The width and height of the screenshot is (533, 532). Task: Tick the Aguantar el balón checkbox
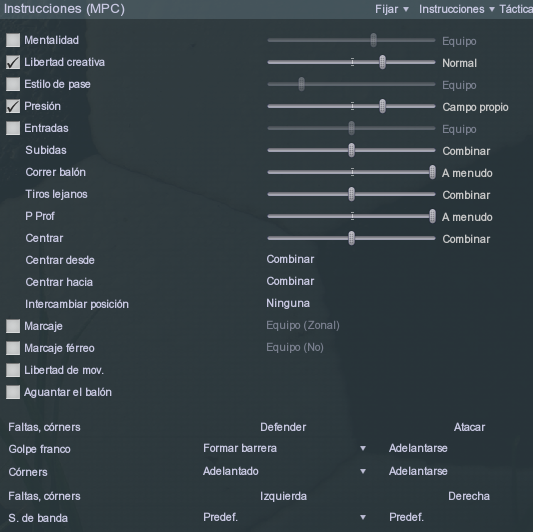pos(13,392)
